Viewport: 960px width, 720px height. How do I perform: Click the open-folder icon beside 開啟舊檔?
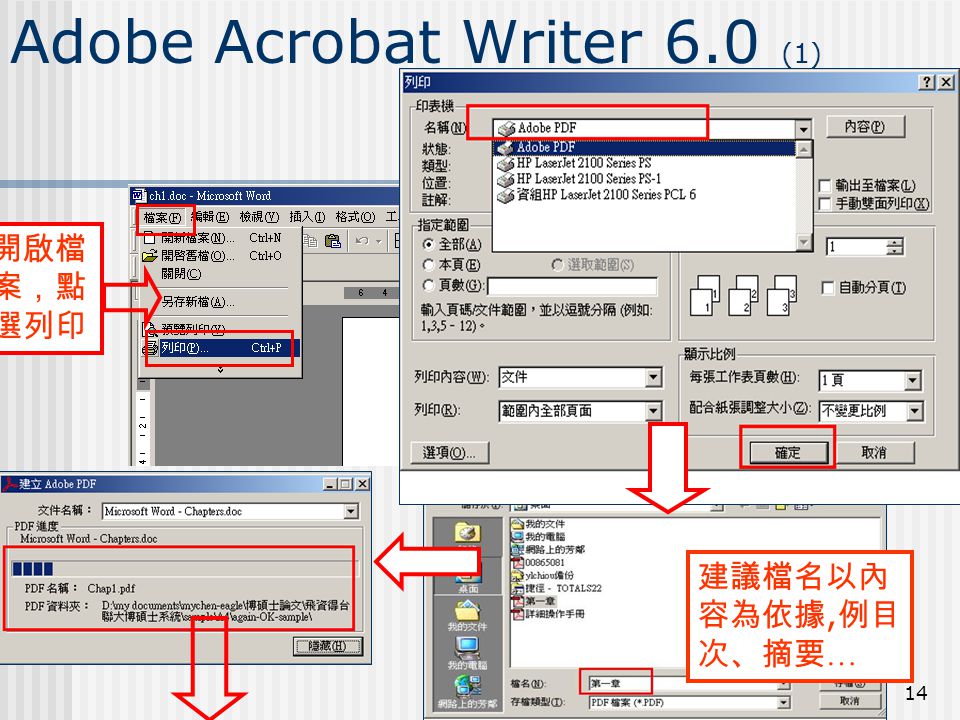[x=150, y=256]
